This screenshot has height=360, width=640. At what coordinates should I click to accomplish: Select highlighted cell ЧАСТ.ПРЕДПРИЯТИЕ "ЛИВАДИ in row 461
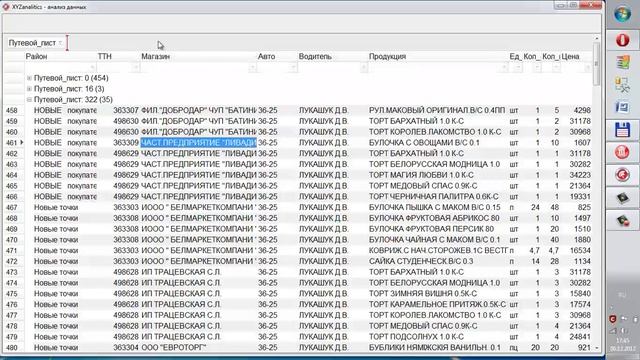pos(199,142)
